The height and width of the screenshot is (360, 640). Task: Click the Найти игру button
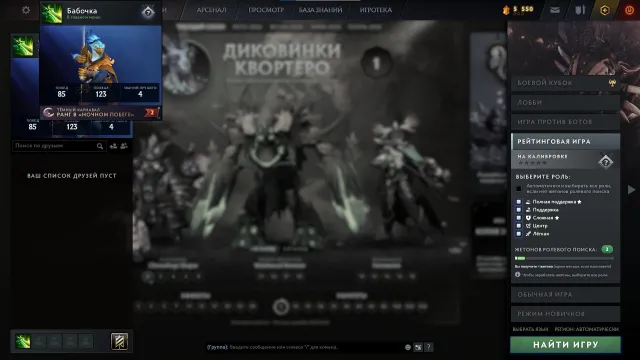point(566,345)
